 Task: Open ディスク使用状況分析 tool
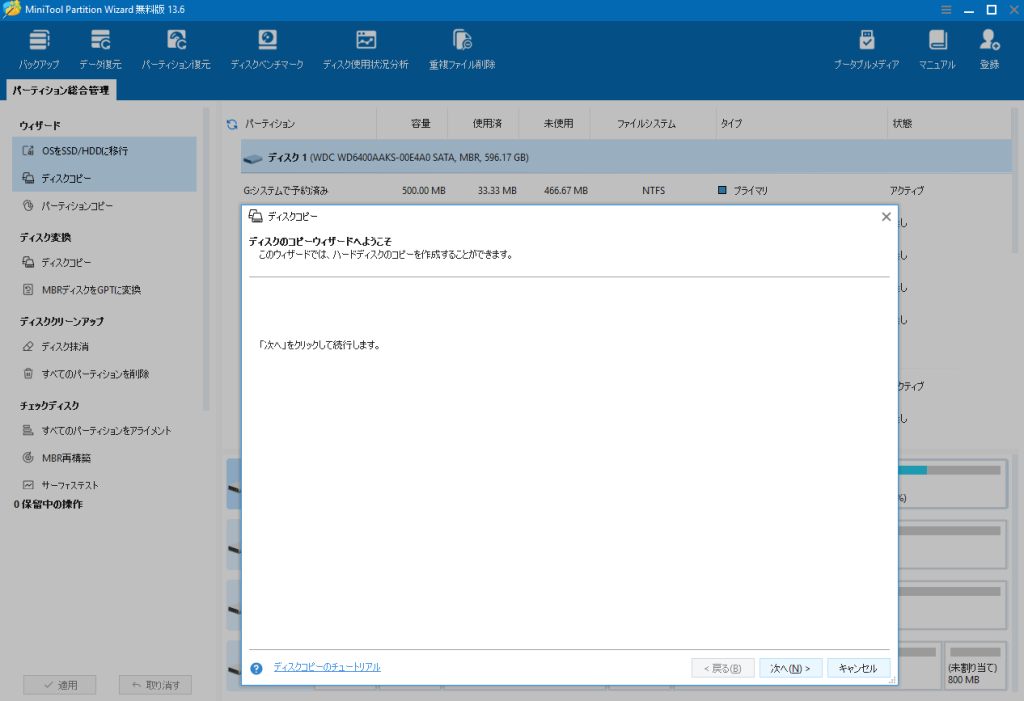pos(366,50)
